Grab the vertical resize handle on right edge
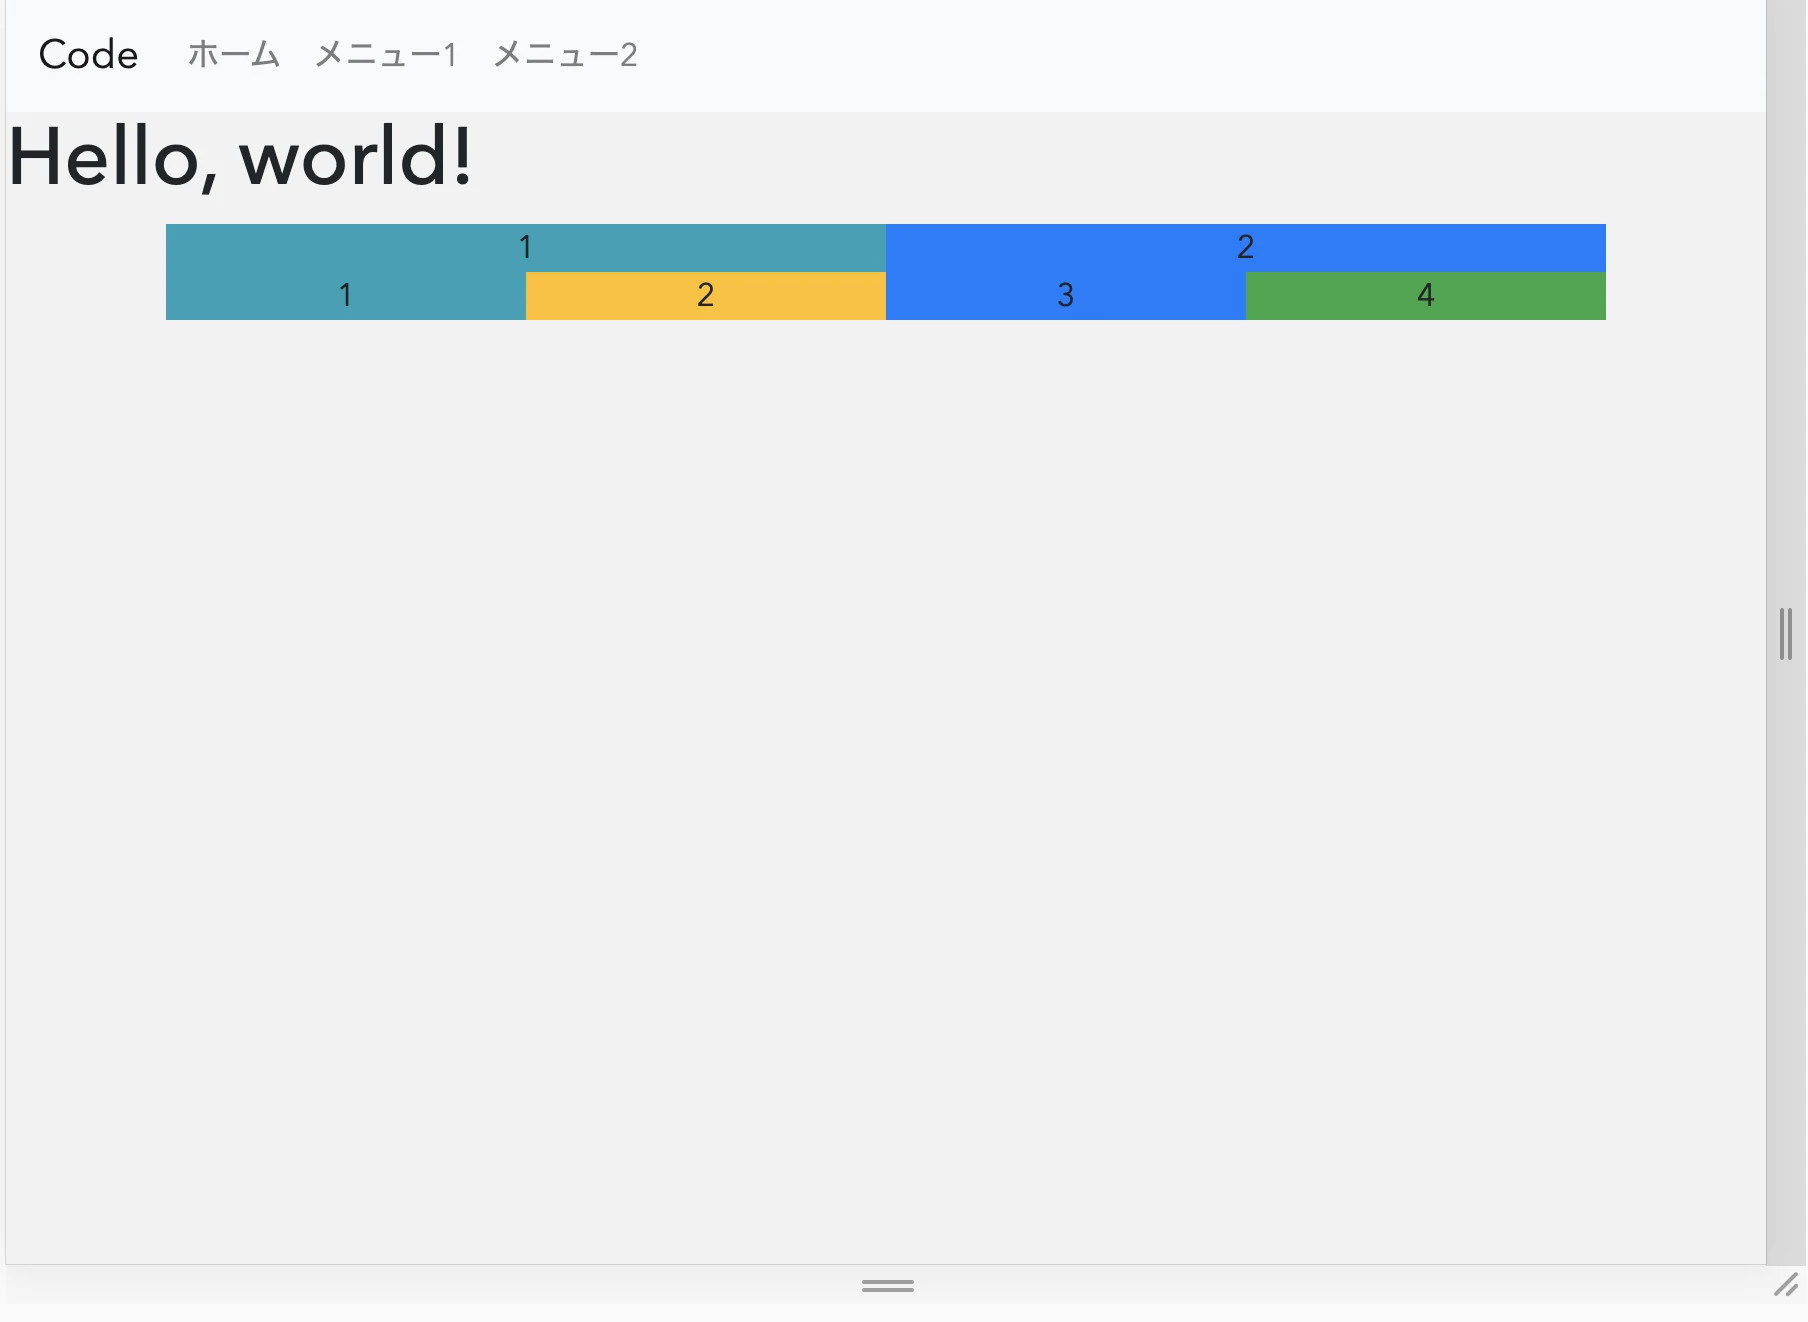This screenshot has width=1808, height=1322. coord(1786,634)
